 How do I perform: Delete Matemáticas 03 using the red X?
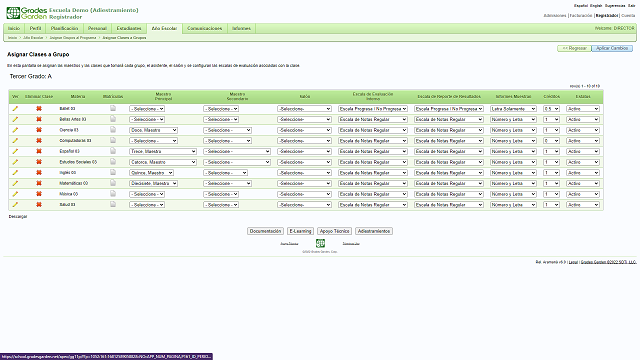(39, 183)
